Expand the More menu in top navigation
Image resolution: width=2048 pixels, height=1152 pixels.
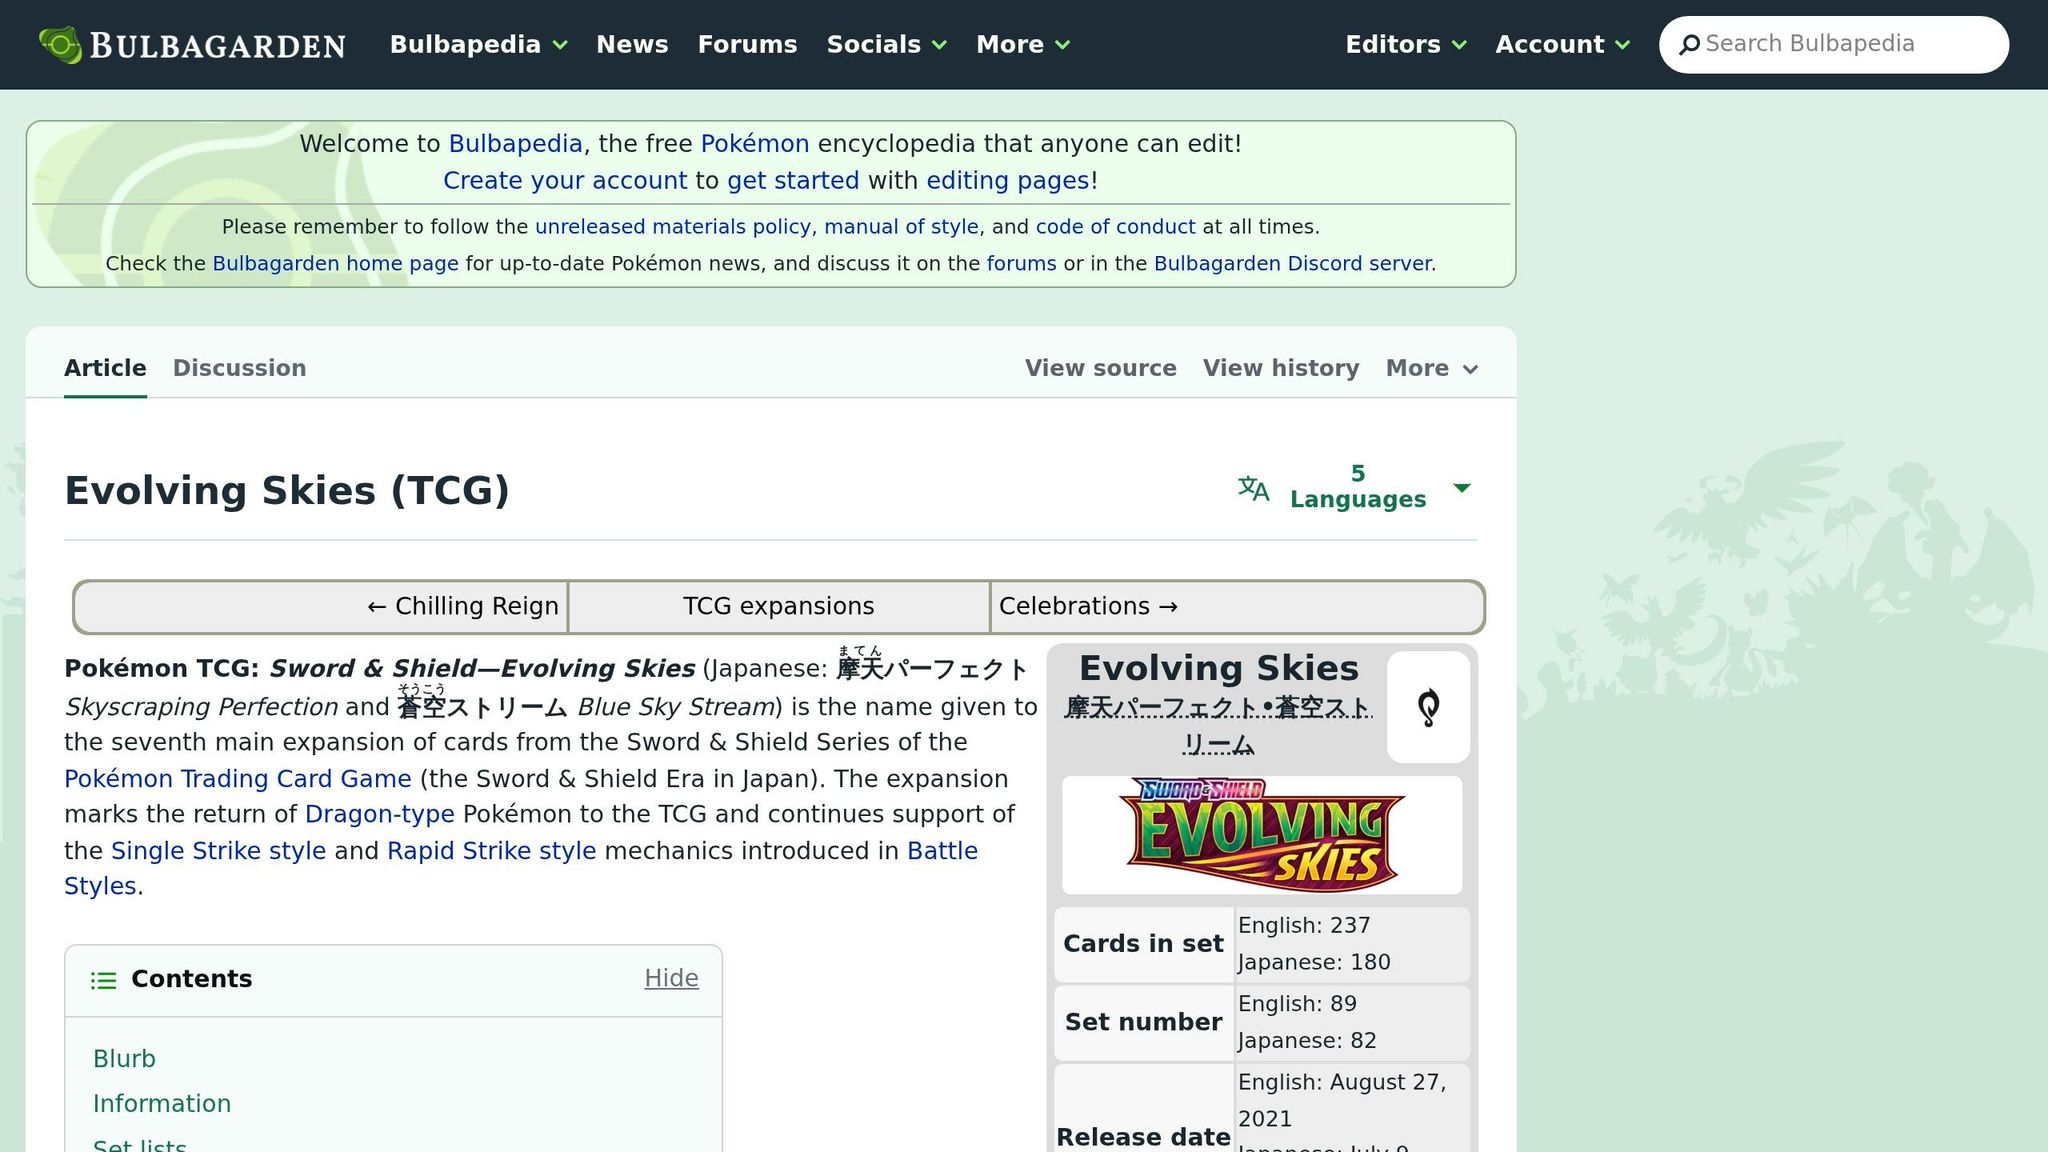1023,45
